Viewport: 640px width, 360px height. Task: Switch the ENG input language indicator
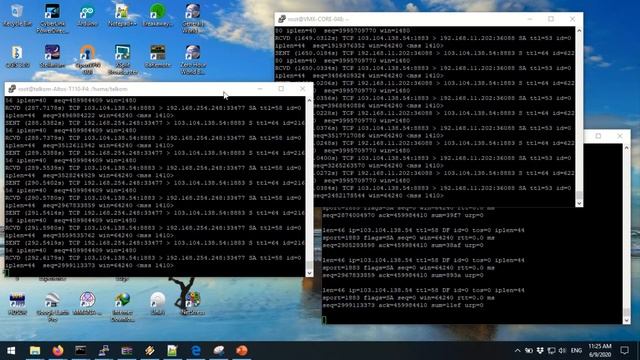coord(576,351)
